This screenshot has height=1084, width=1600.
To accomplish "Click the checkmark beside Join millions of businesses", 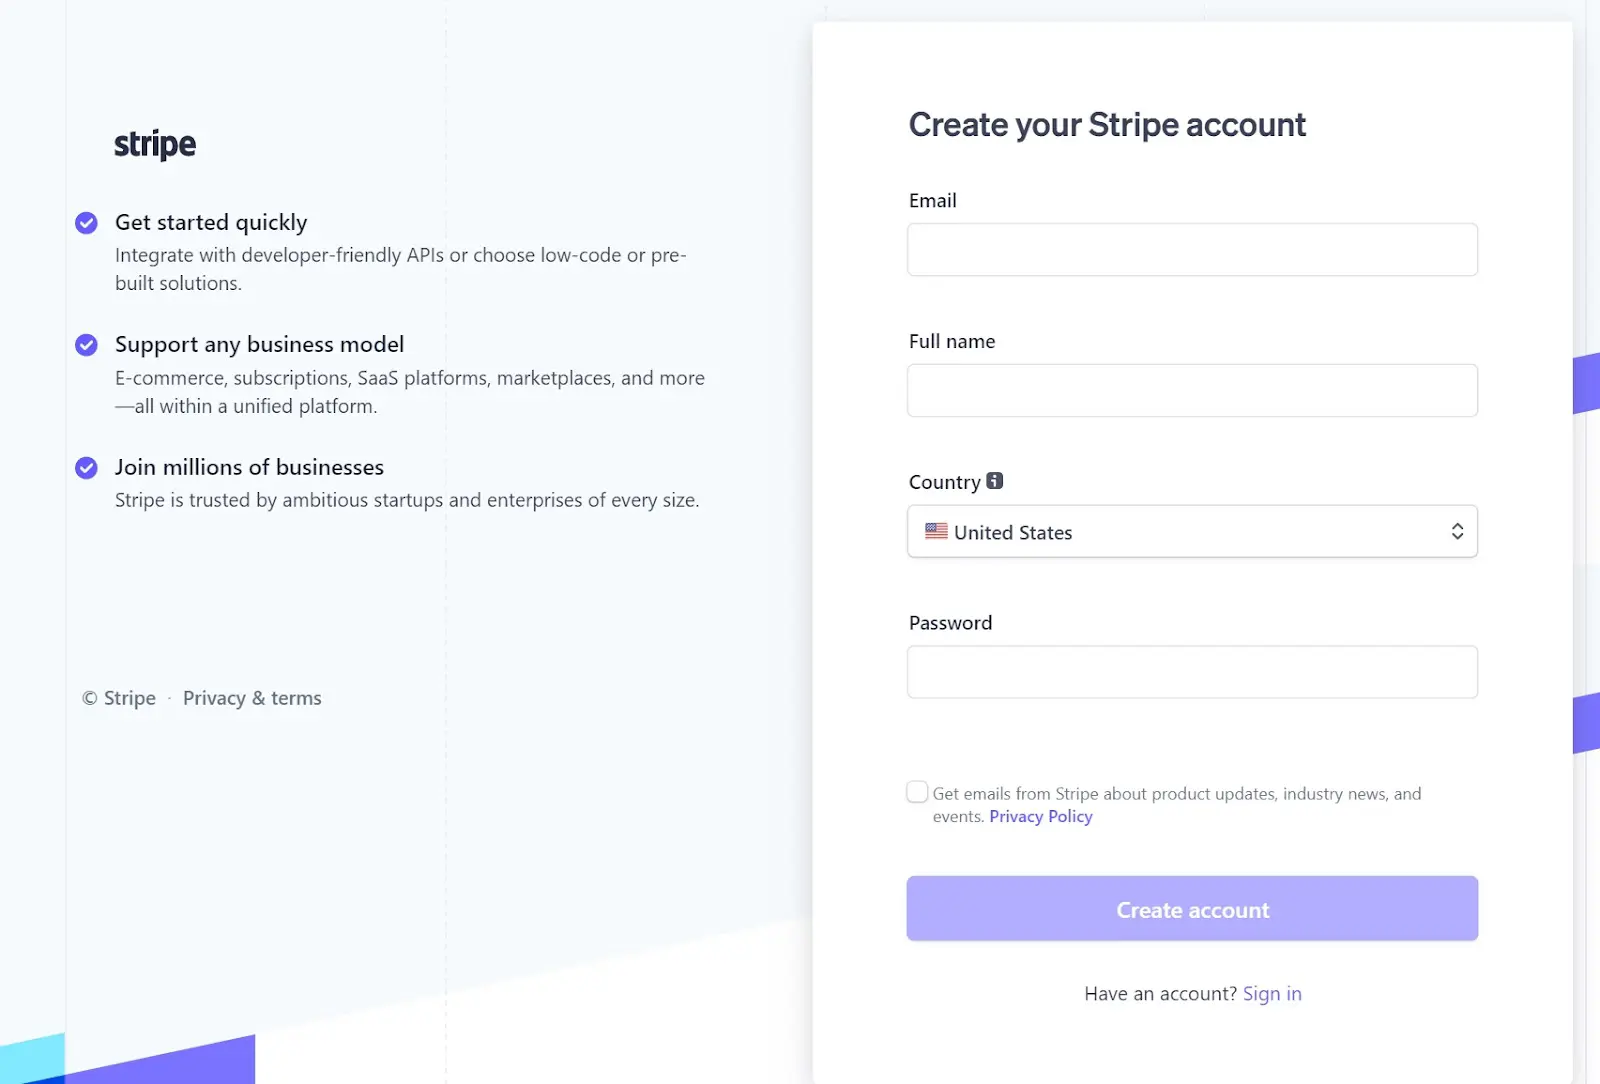I will coord(86,468).
